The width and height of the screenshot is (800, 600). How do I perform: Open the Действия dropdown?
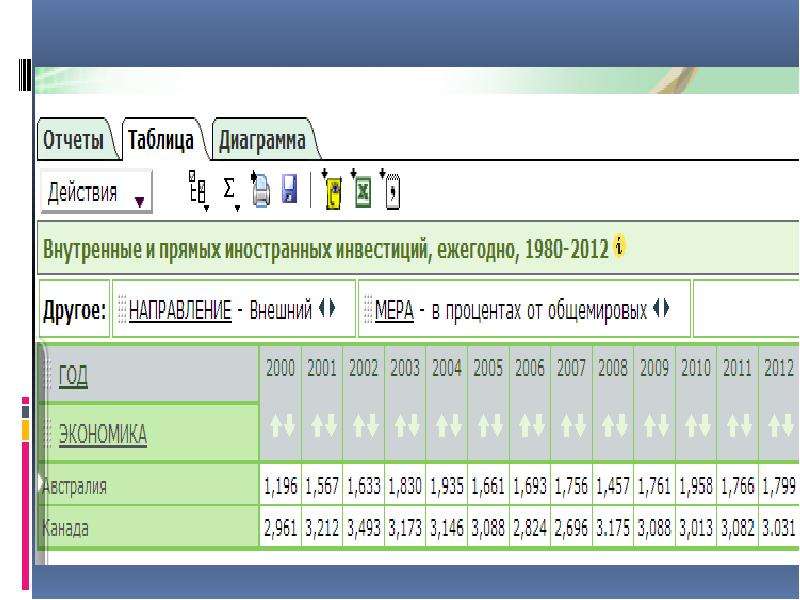96,191
